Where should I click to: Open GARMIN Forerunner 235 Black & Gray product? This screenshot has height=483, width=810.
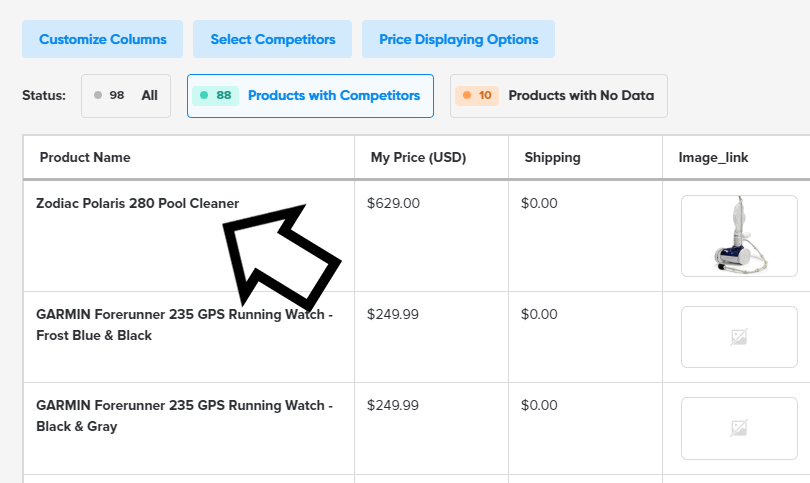(184, 416)
